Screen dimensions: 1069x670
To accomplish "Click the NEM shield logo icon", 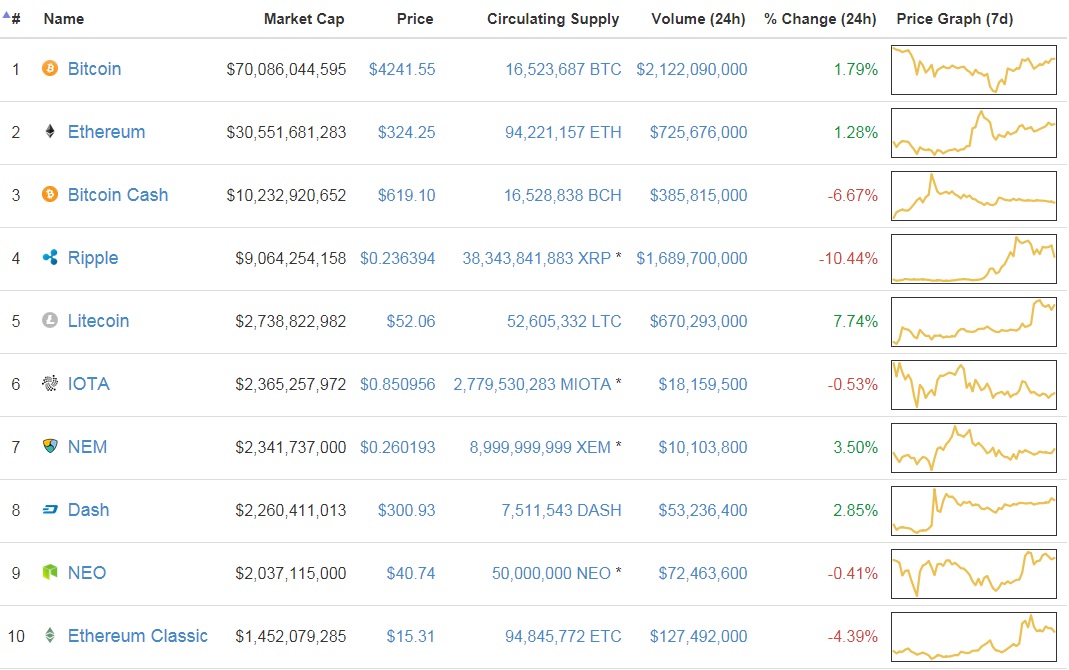I will (50, 446).
